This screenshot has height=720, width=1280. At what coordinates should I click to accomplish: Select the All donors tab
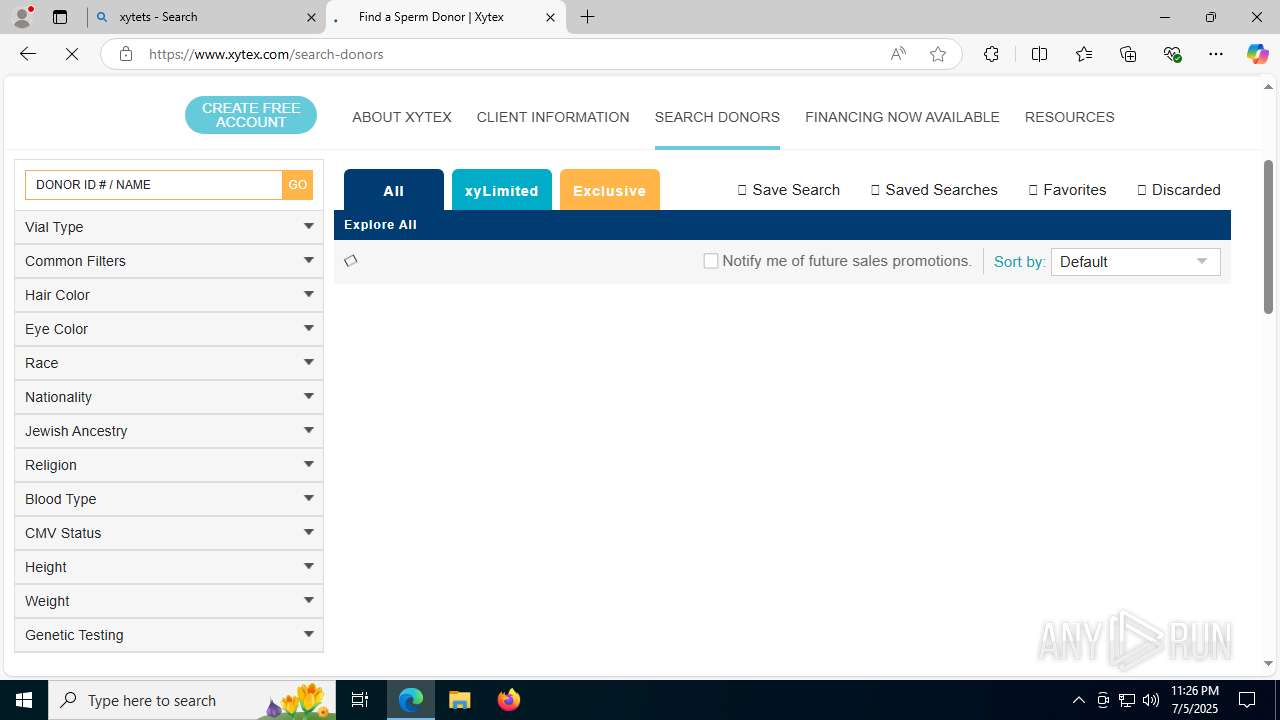[394, 190]
